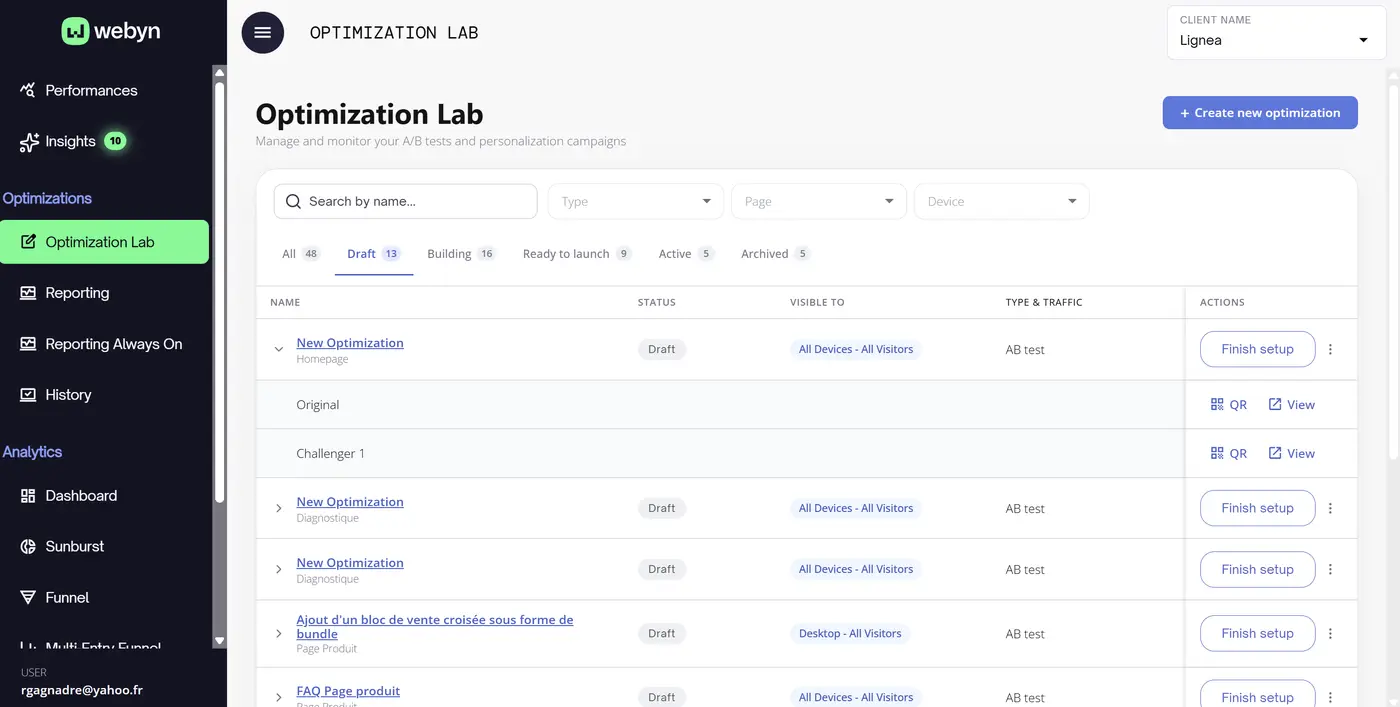The width and height of the screenshot is (1400, 707).
Task: Click the Dashboard grid icon
Action: point(28,496)
